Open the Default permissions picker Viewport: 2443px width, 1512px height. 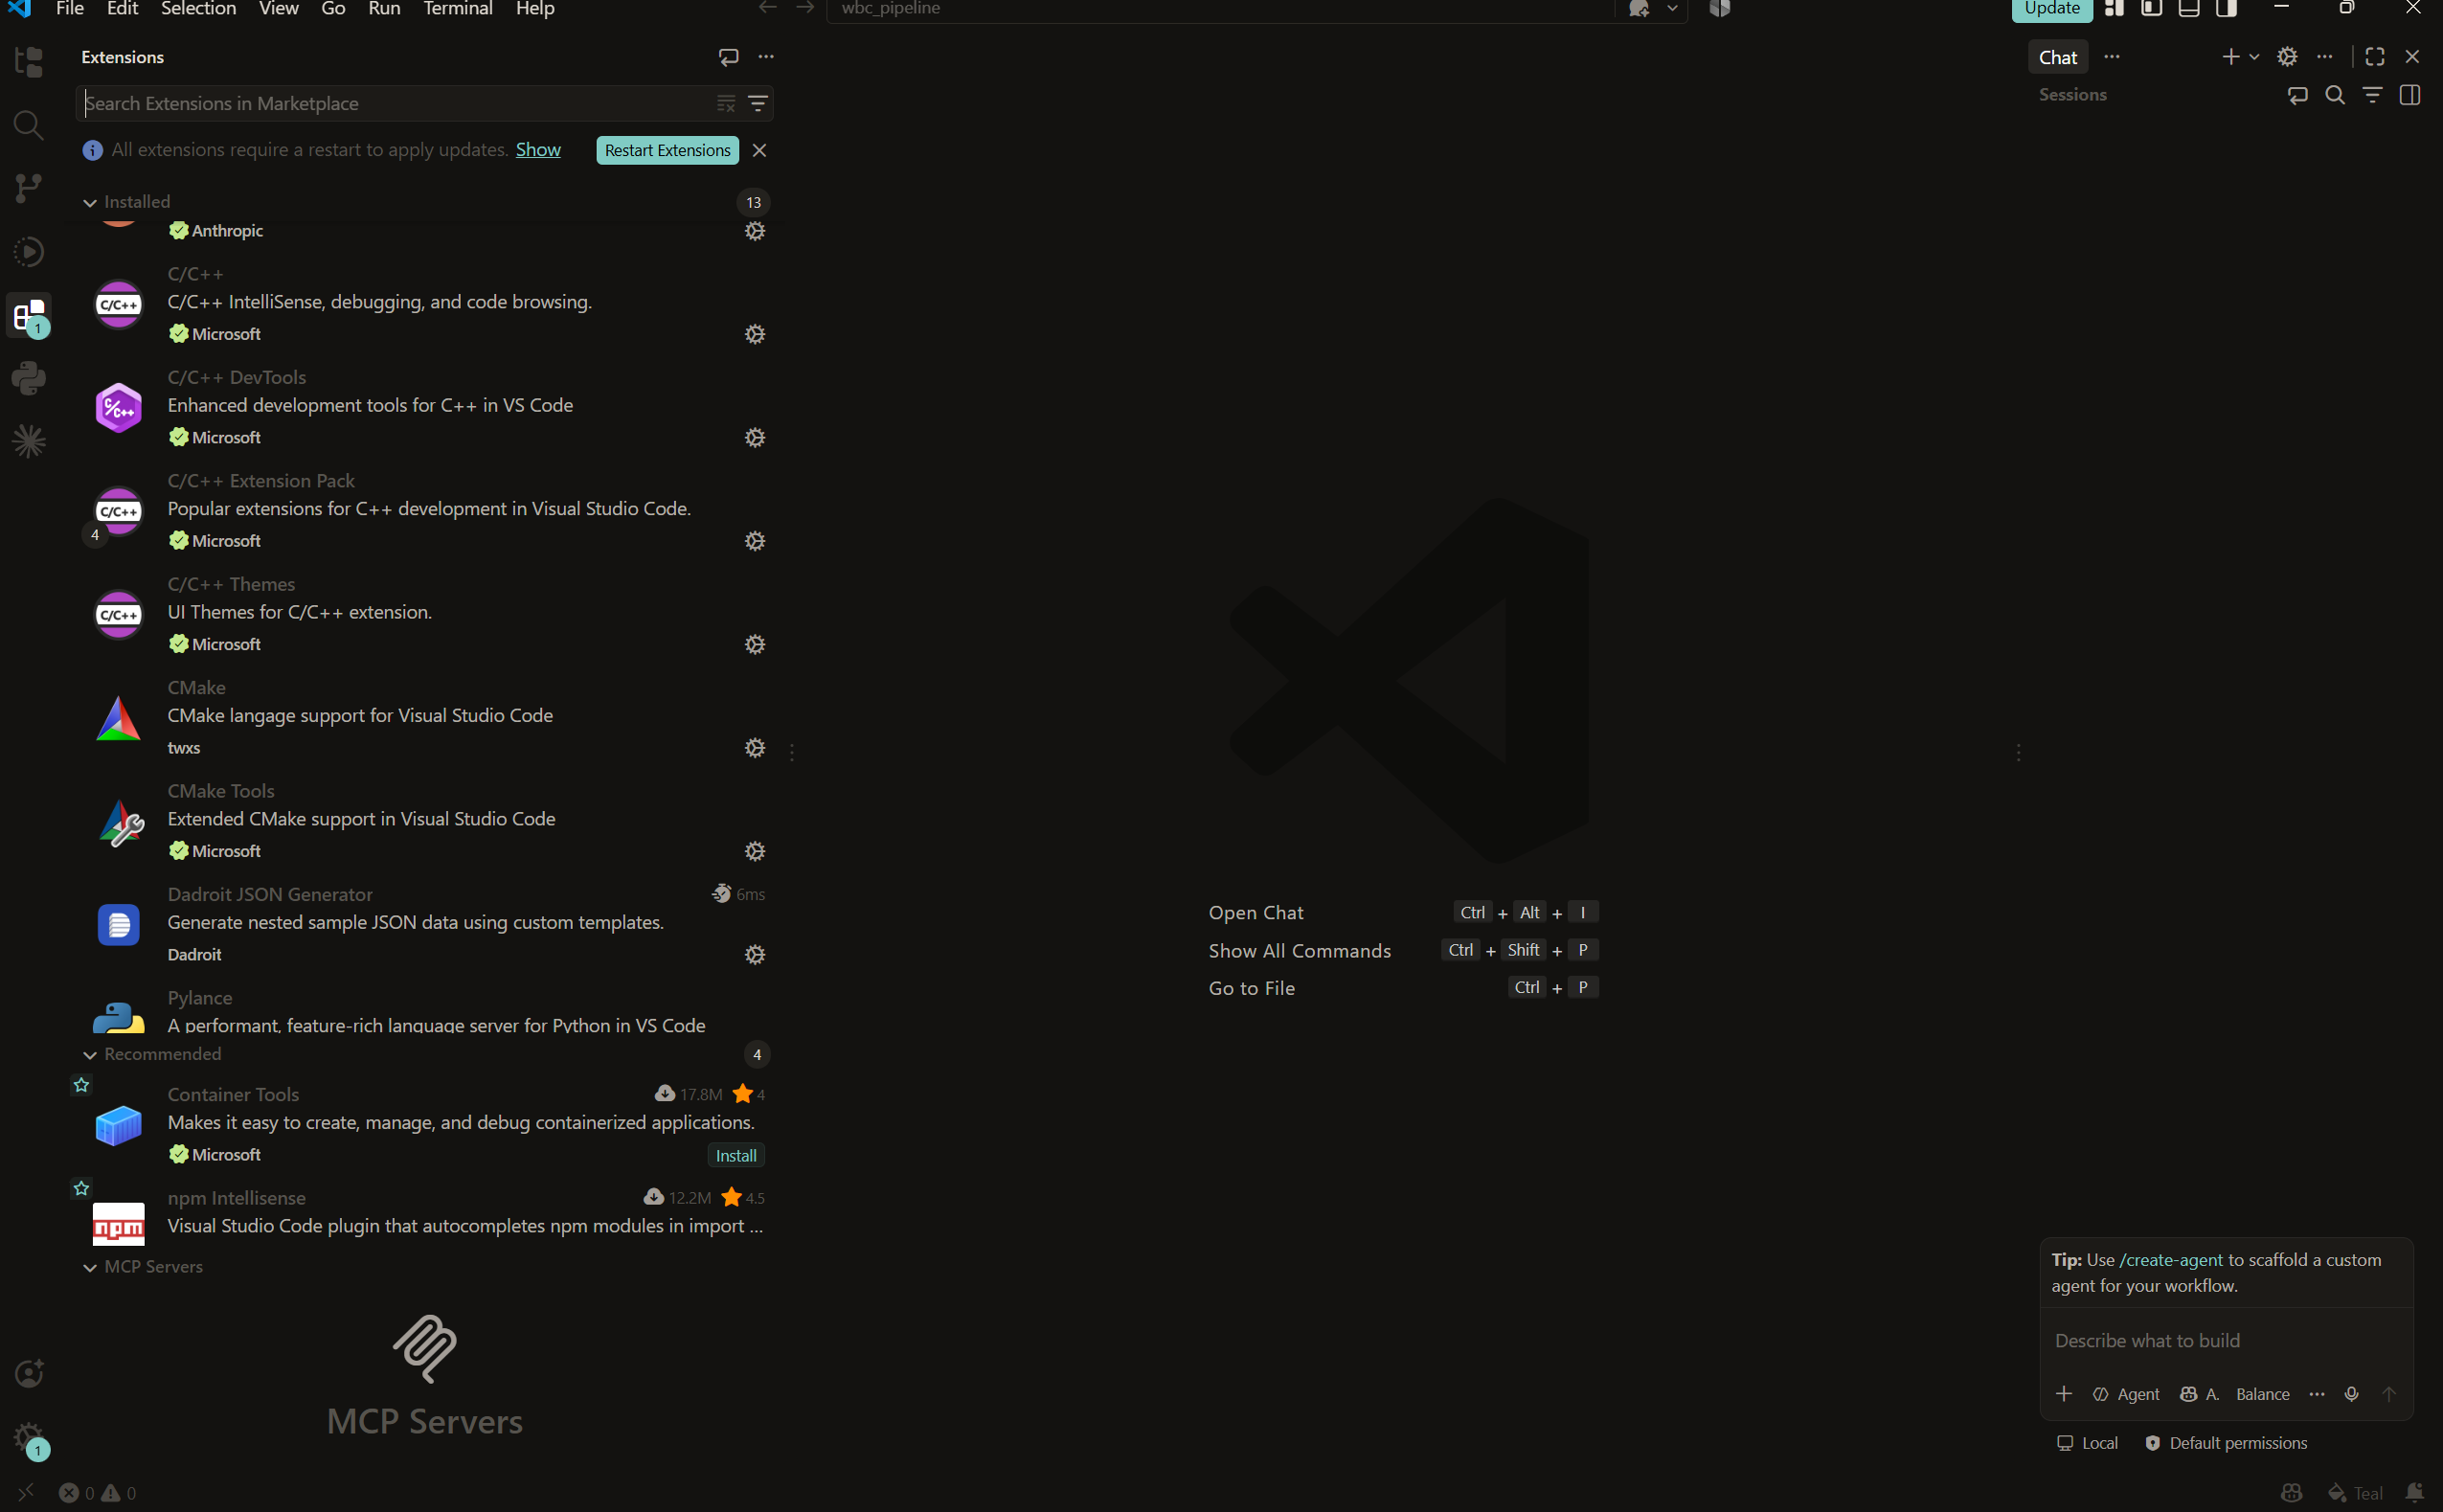[x=2226, y=1443]
